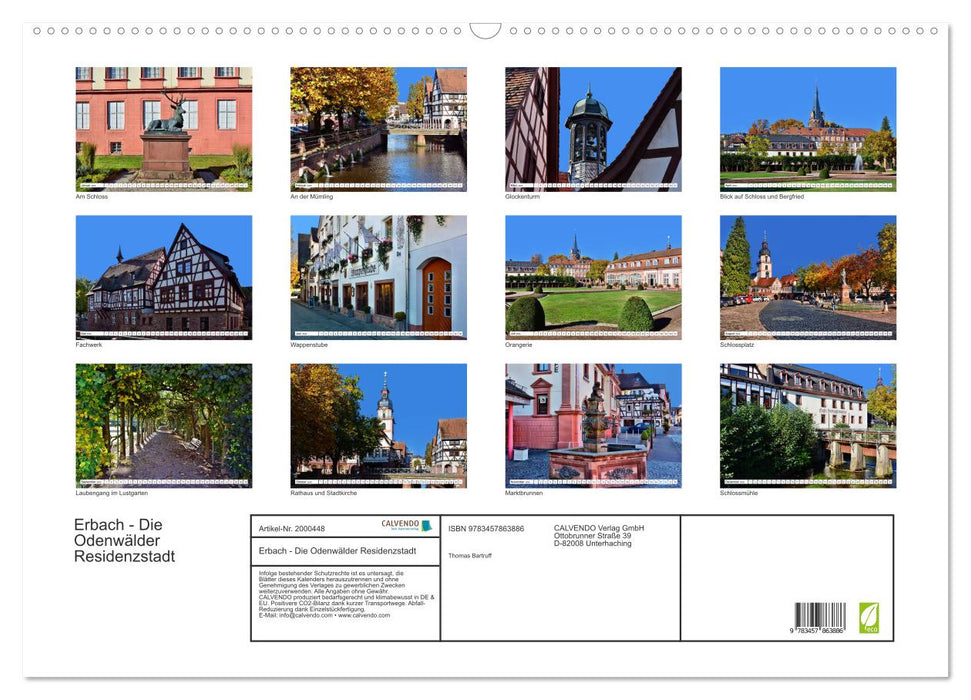
Task: Open the Erbach - Die Odenwälder Residenzstadt title row
Action: coord(340,548)
